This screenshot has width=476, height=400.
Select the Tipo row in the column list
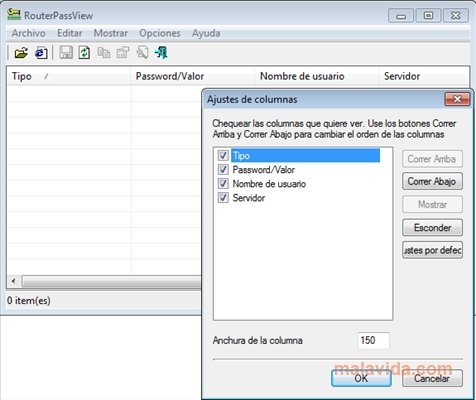306,155
